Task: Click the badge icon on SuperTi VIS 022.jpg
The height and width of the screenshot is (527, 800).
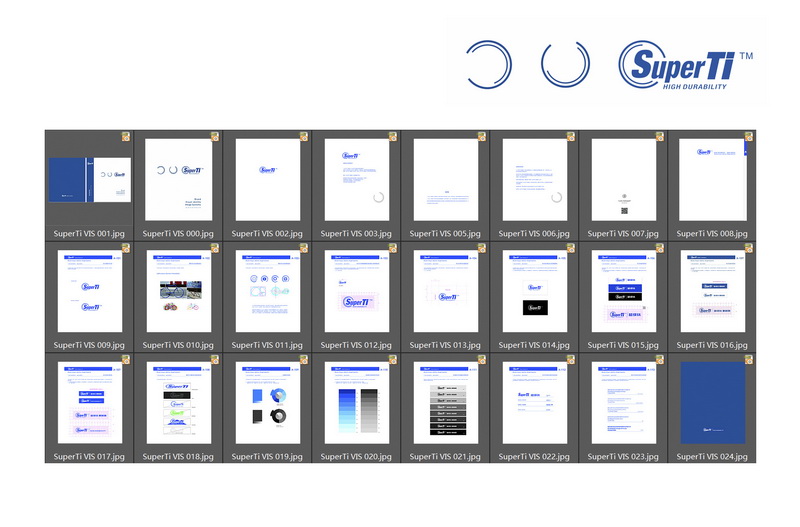Action: (571, 360)
